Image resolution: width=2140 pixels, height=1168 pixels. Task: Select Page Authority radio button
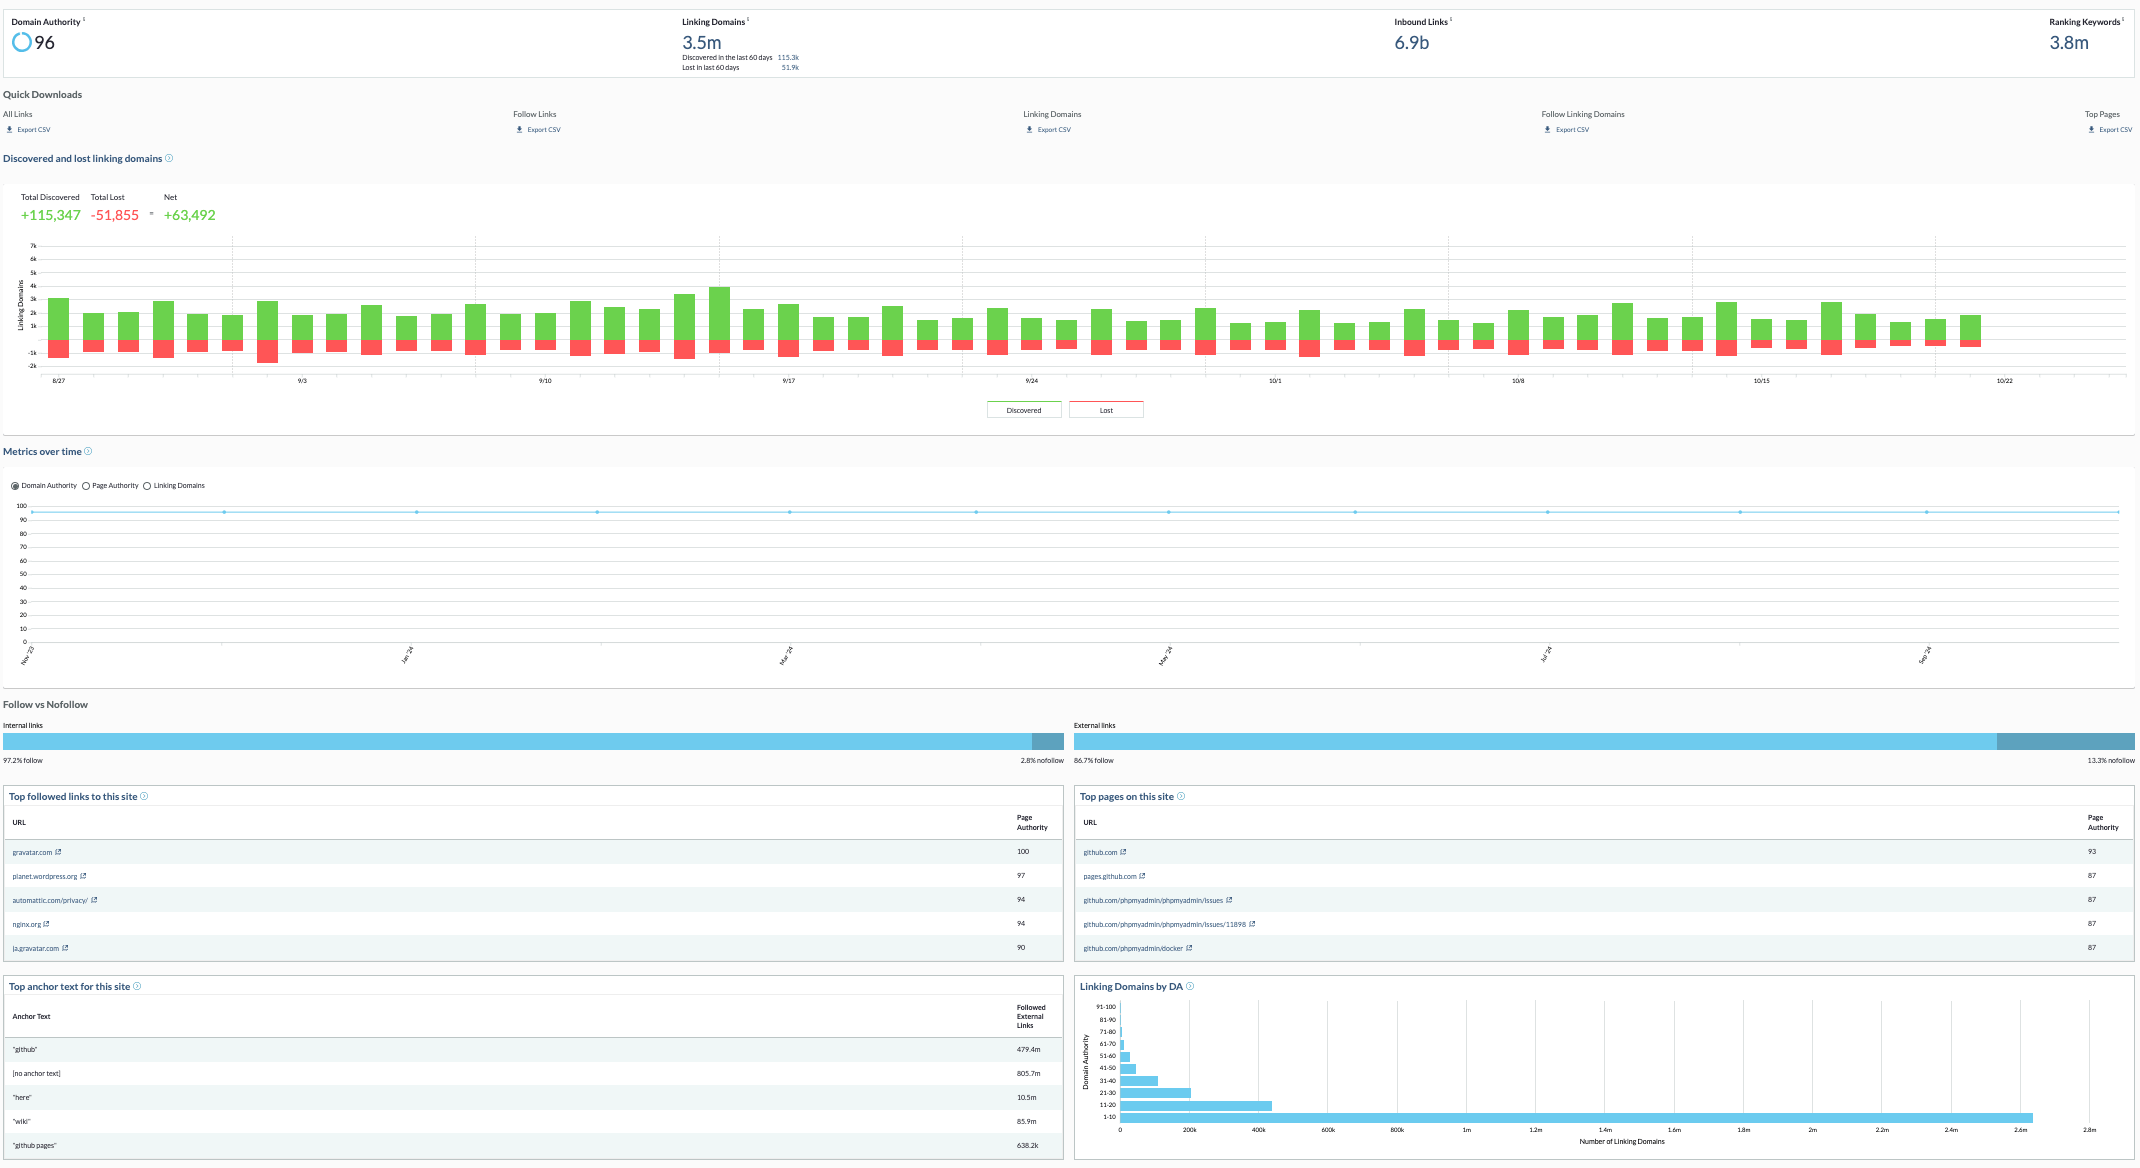(86, 486)
